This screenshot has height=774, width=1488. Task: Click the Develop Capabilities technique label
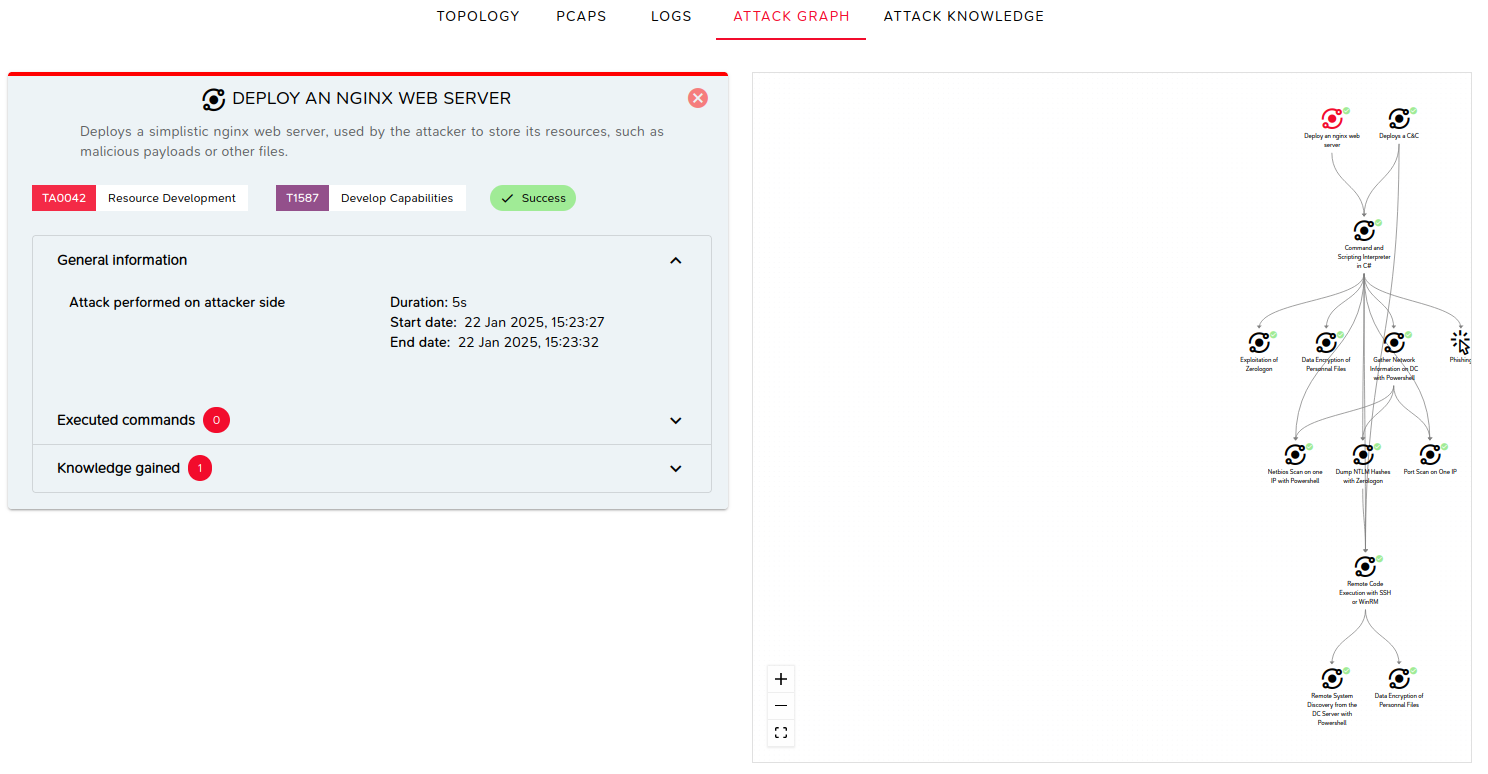click(397, 198)
